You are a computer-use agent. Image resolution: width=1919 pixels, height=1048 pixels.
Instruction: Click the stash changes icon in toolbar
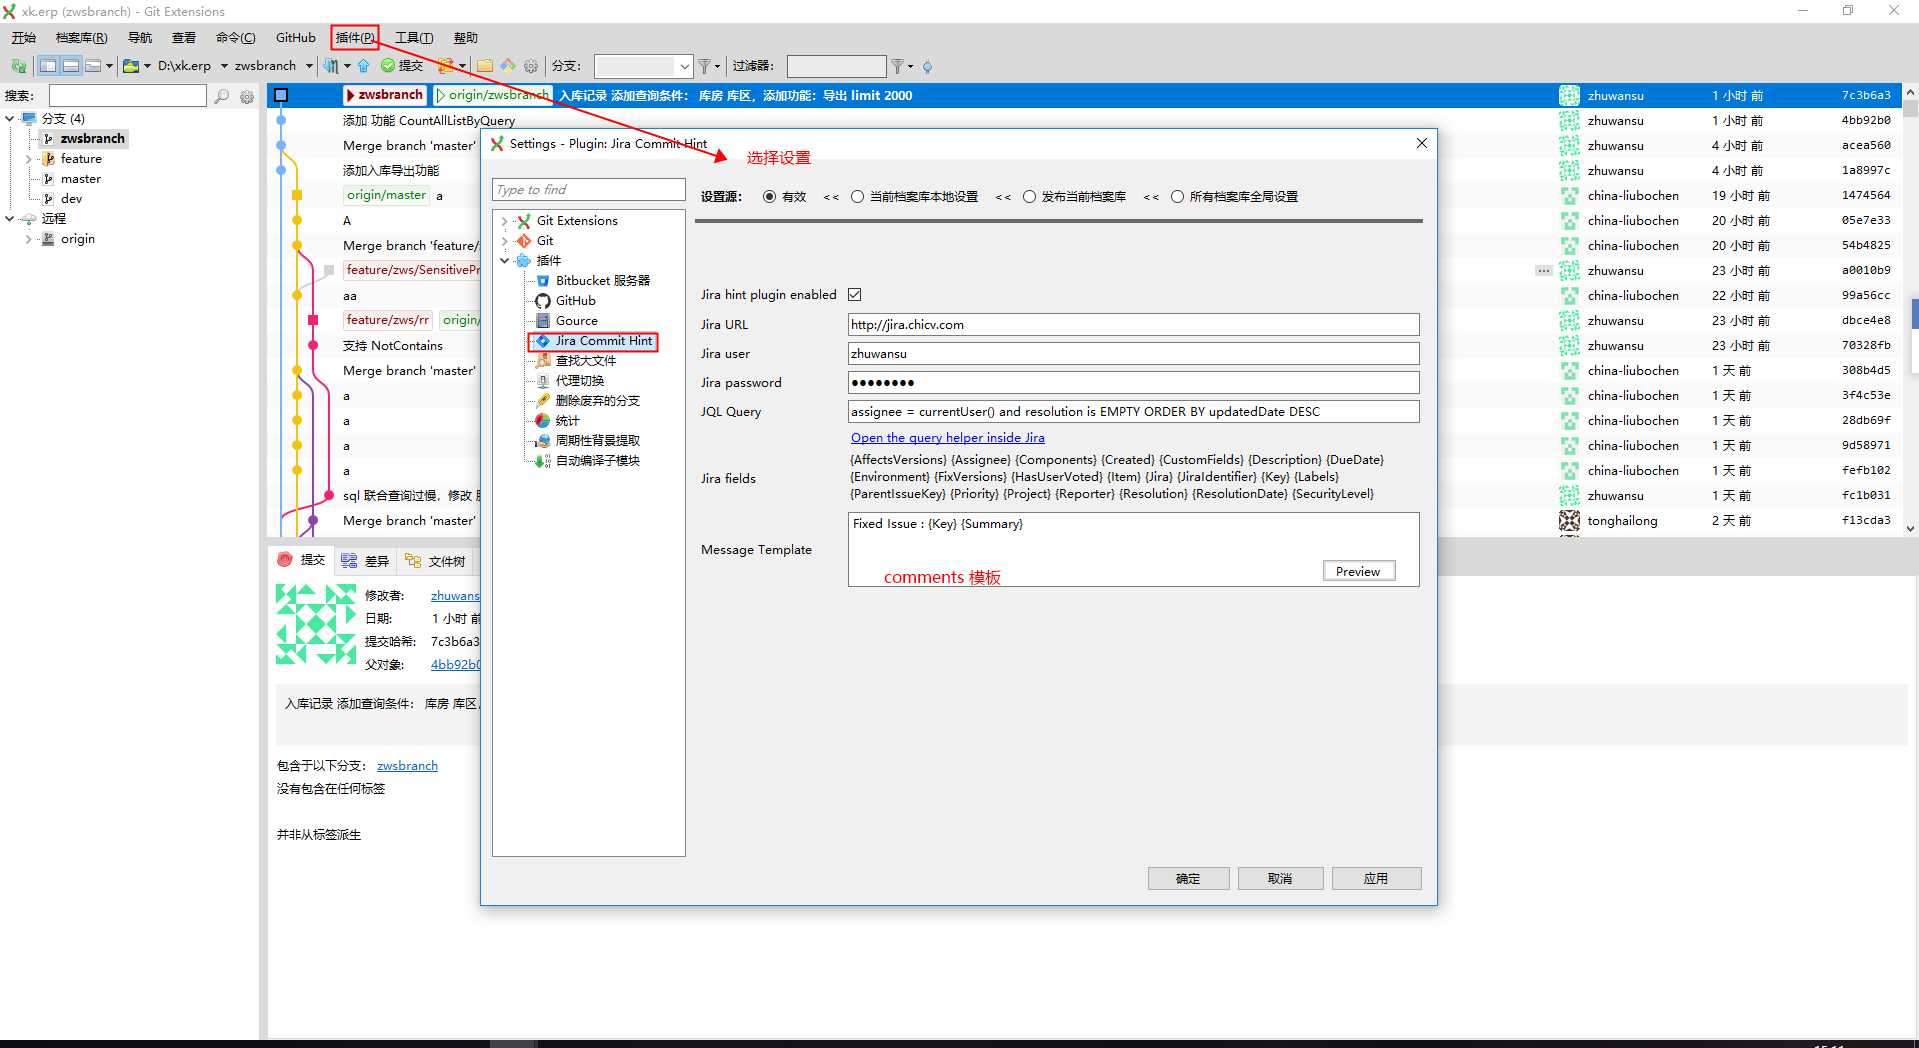pyautogui.click(x=446, y=66)
